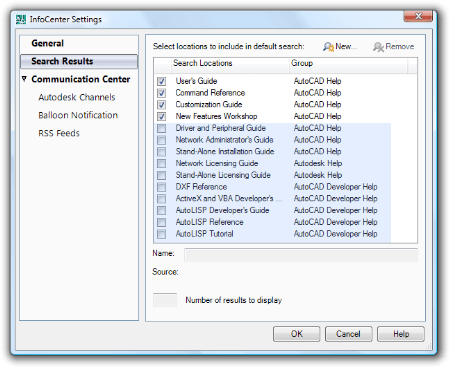This screenshot has width=450, height=367.
Task: Enable the Stand-Alone Licensing Guide checkbox
Action: click(162, 175)
